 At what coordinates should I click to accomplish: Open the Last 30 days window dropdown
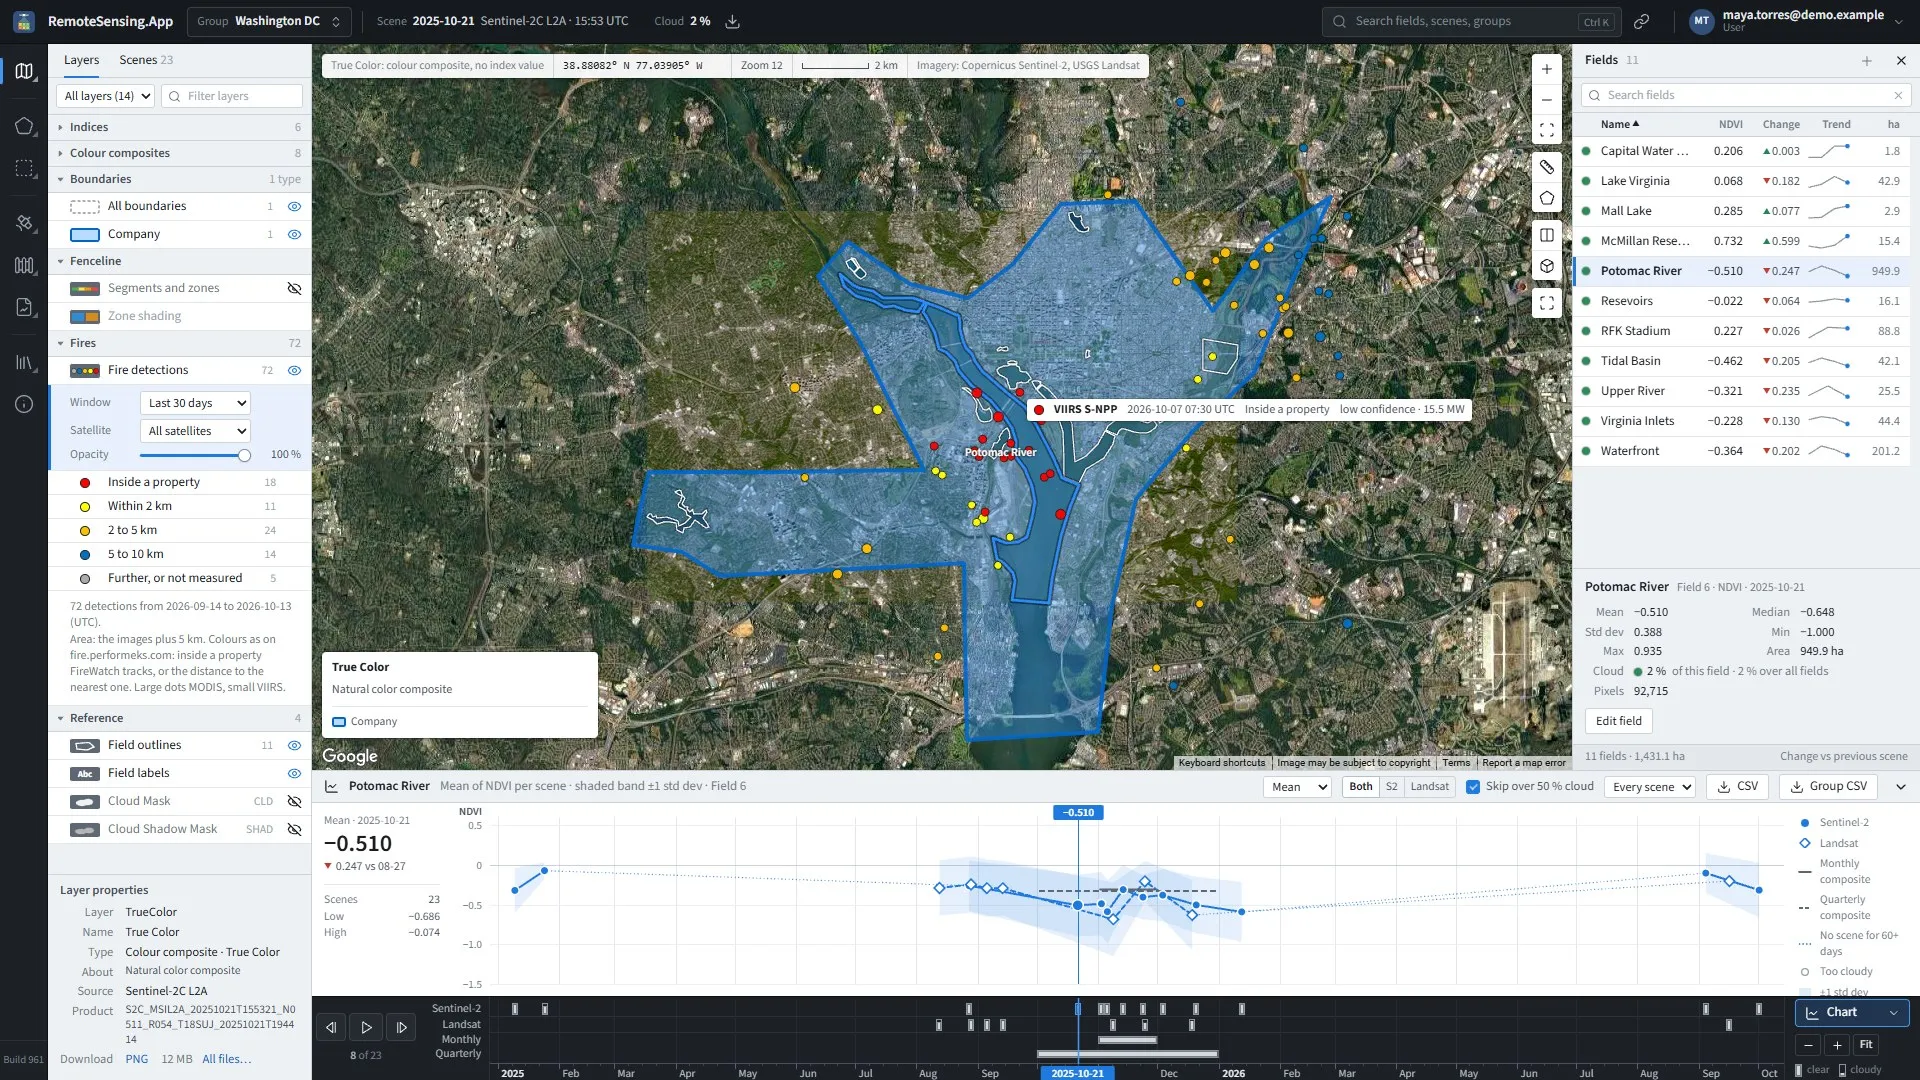(196, 403)
